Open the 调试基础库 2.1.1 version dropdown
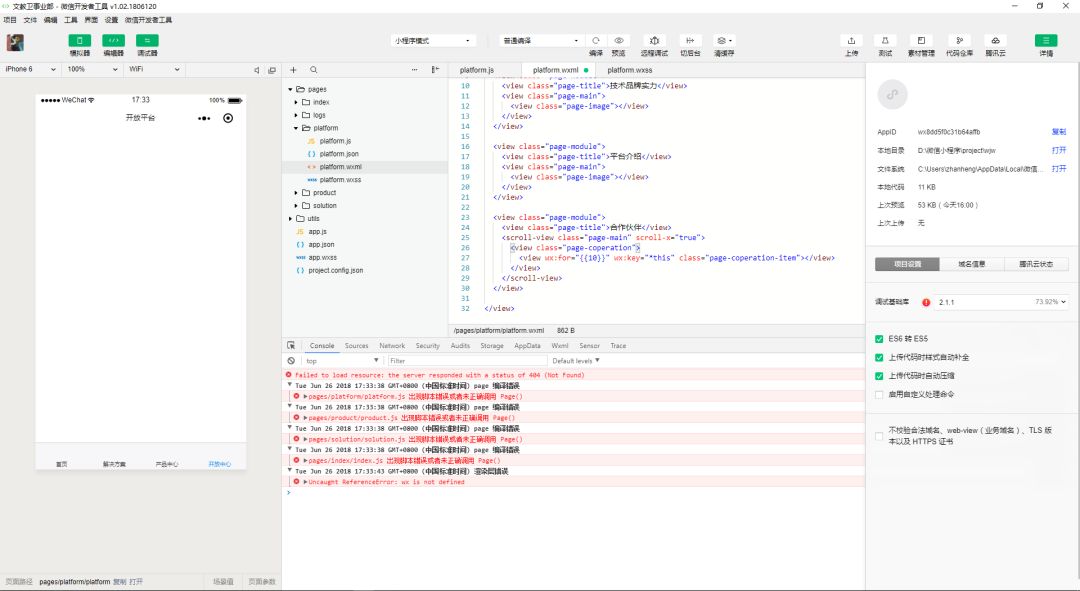 pyautogui.click(x=1001, y=302)
